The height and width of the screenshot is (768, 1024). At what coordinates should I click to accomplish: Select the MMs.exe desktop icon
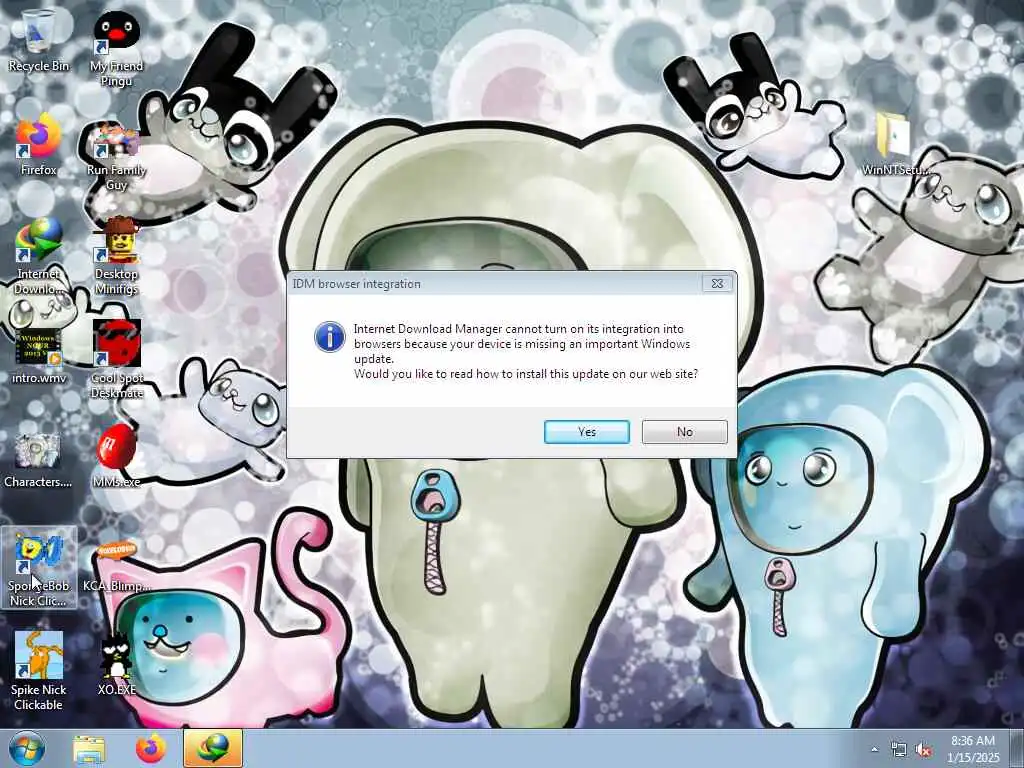coord(116,455)
